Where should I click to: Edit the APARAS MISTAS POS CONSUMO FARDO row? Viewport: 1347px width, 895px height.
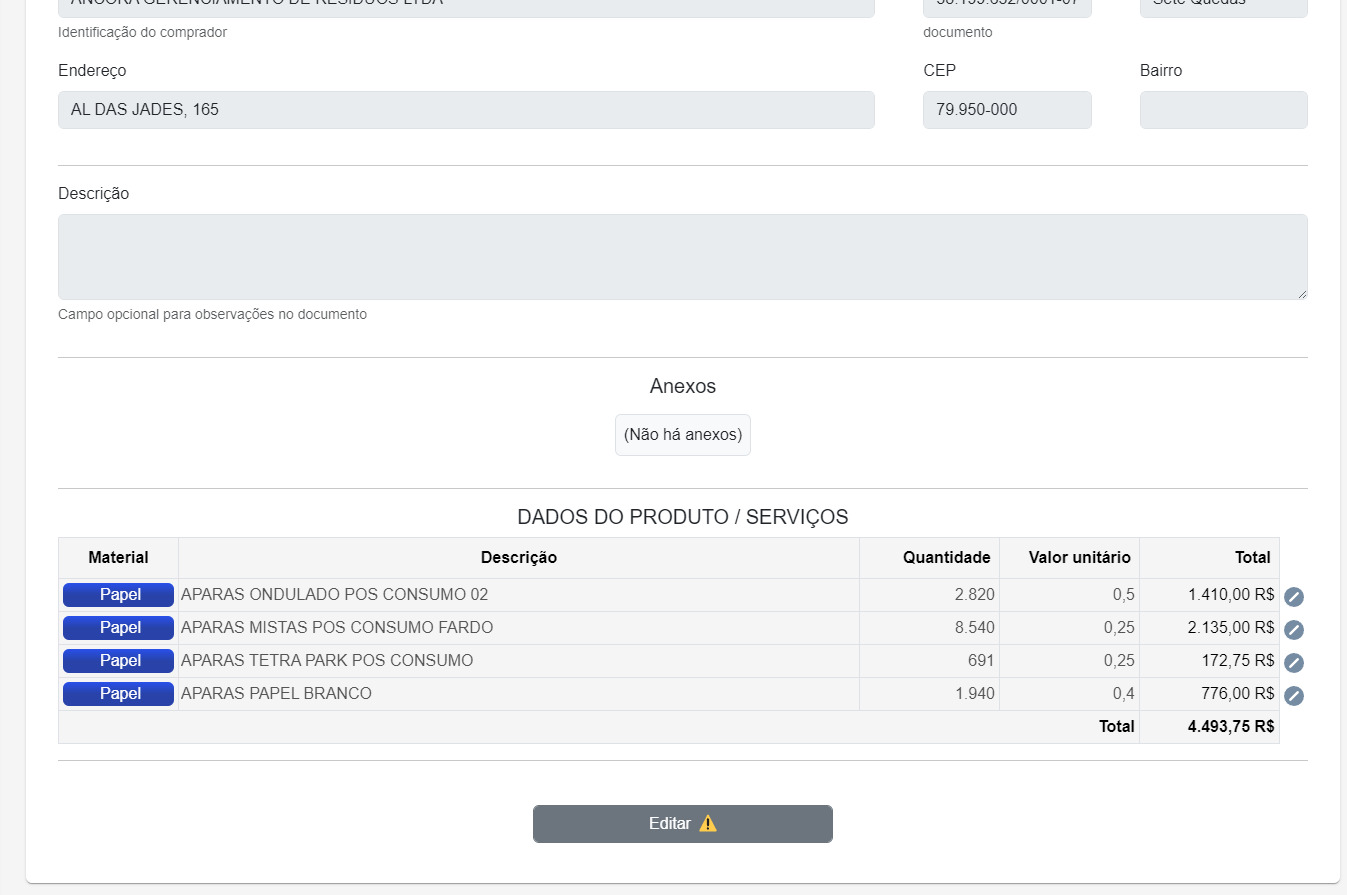coord(1294,630)
